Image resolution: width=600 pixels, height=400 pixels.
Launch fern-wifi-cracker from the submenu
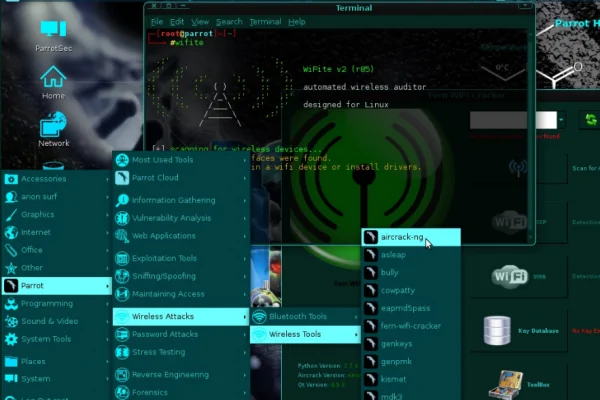click(x=410, y=326)
